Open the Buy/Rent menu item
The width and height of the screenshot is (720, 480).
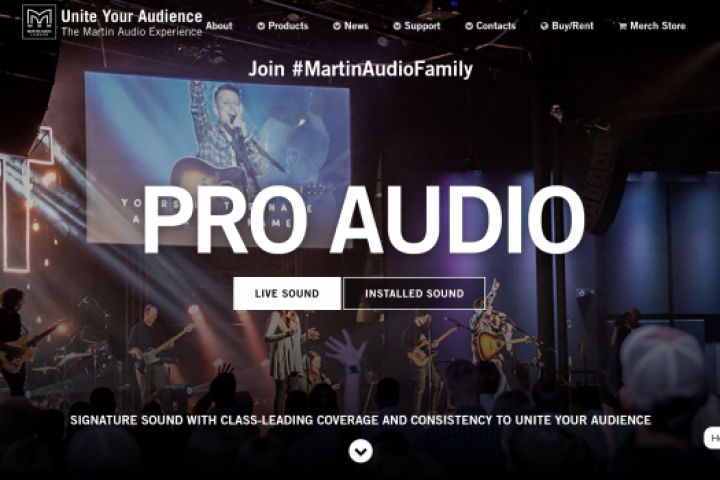(567, 26)
